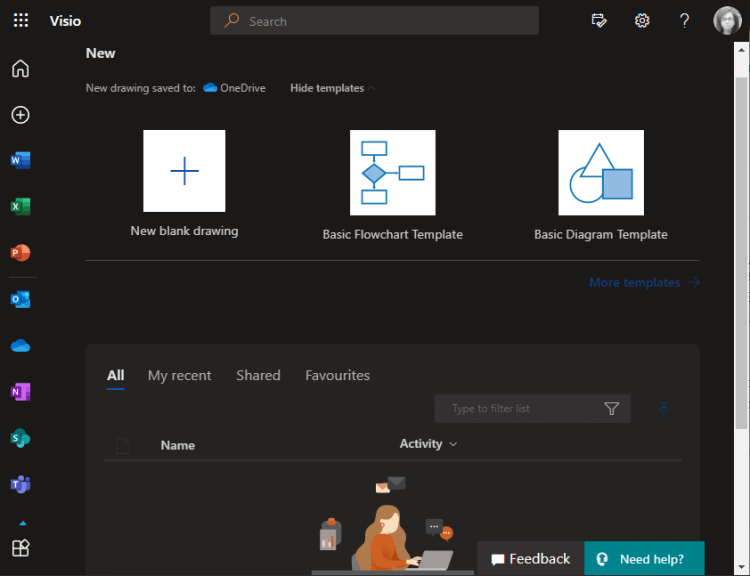Open the All apps icon in sidebar
Screen dimensions: 750x576
point(21,548)
